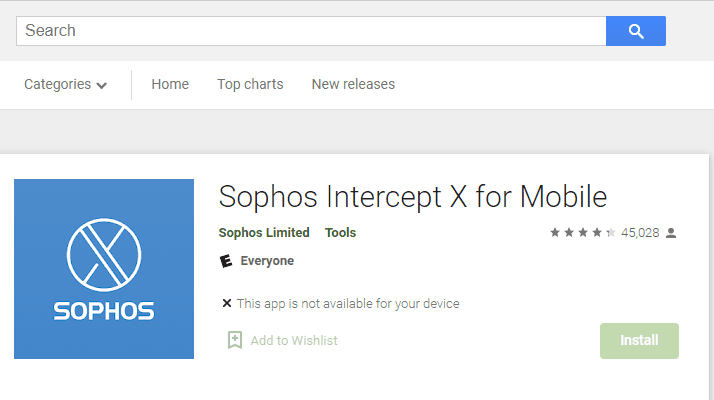Open the Sophos Limited developer link
The height and width of the screenshot is (400, 714).
tap(264, 233)
